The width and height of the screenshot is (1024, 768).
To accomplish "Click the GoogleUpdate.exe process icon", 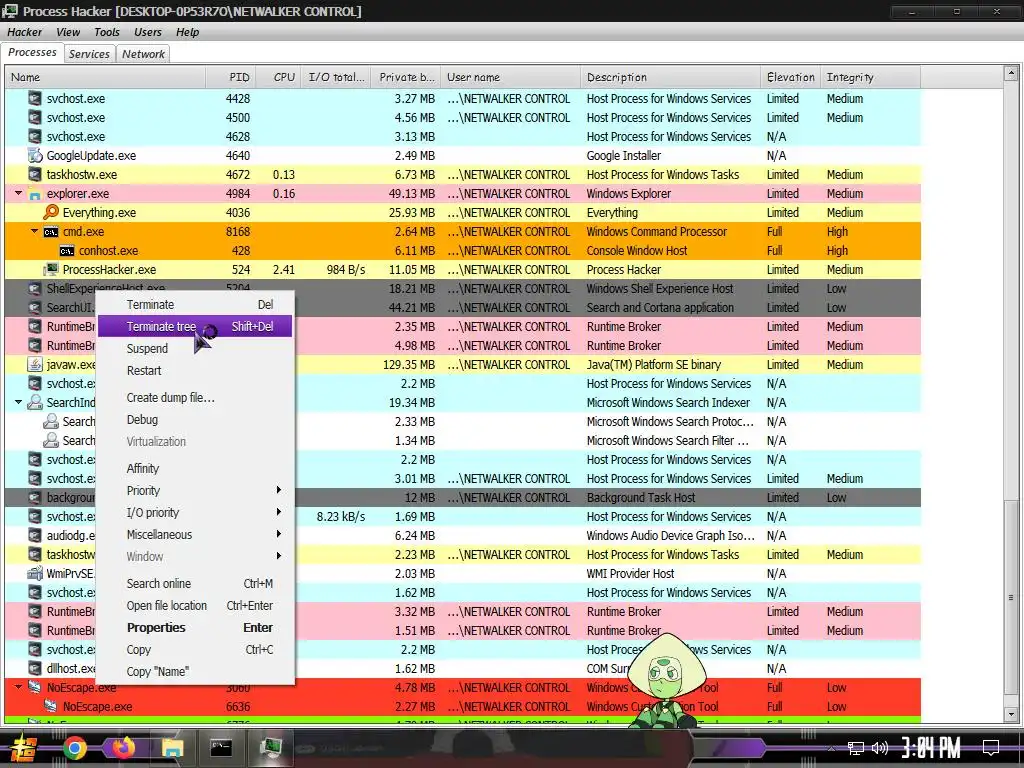I will pos(35,155).
